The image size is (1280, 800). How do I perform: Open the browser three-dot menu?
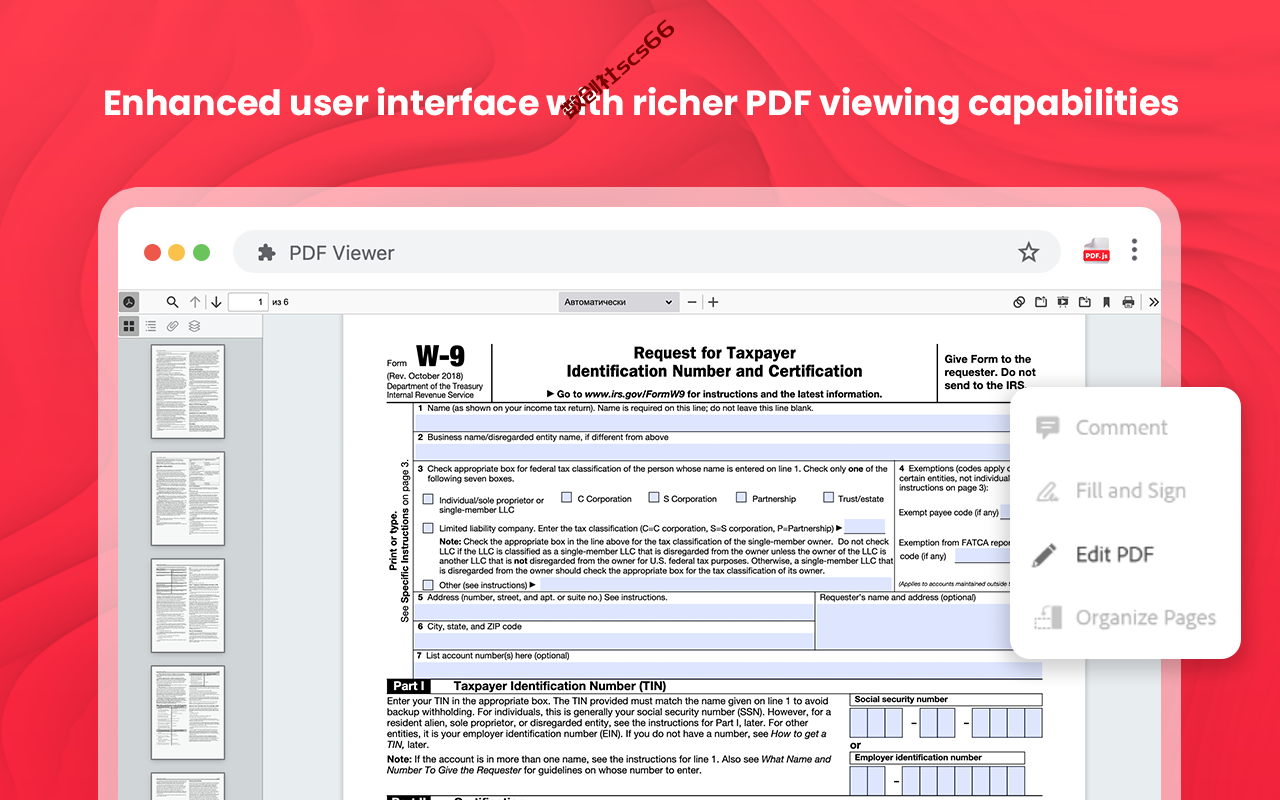[1134, 250]
